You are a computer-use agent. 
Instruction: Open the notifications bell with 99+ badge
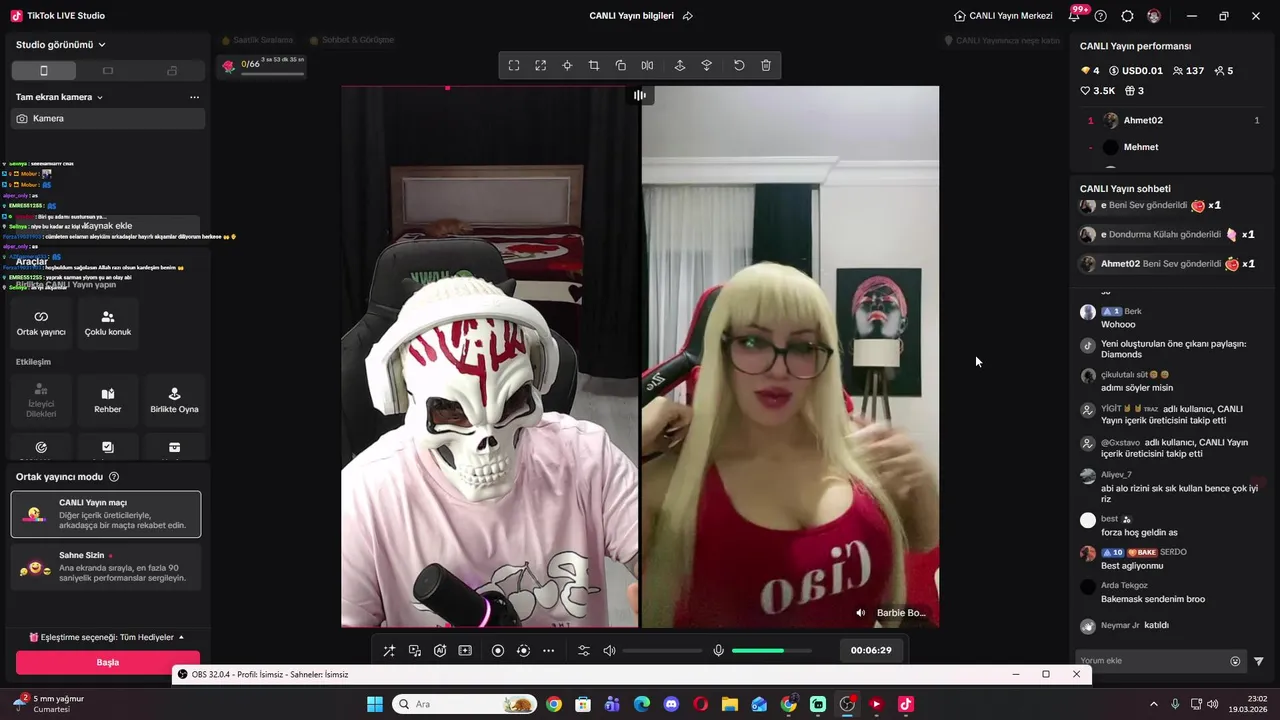tap(1076, 16)
